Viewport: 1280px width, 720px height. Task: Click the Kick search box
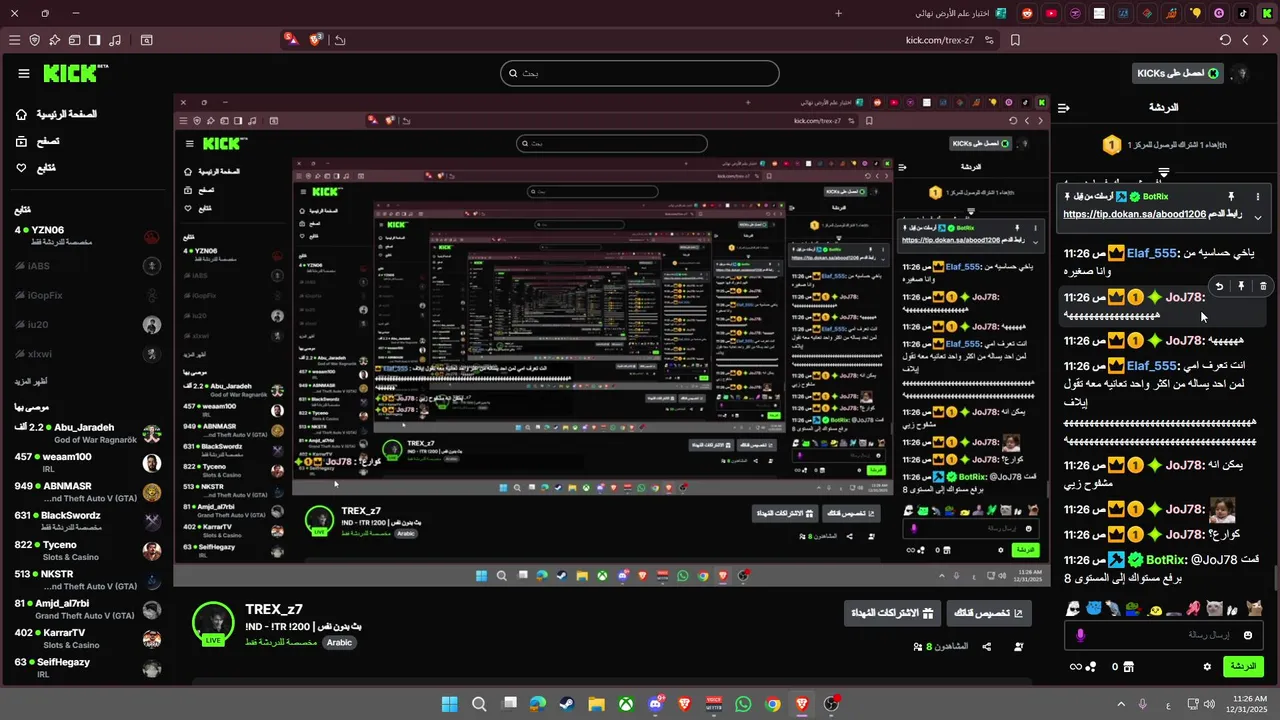tap(639, 73)
